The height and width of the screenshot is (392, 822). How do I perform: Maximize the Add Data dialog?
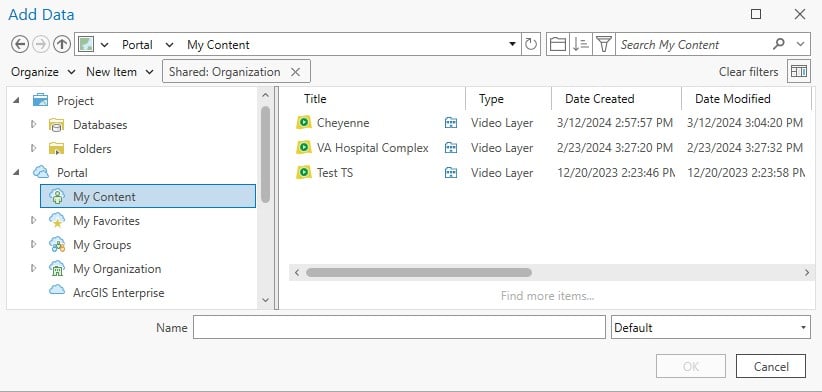coord(756,14)
